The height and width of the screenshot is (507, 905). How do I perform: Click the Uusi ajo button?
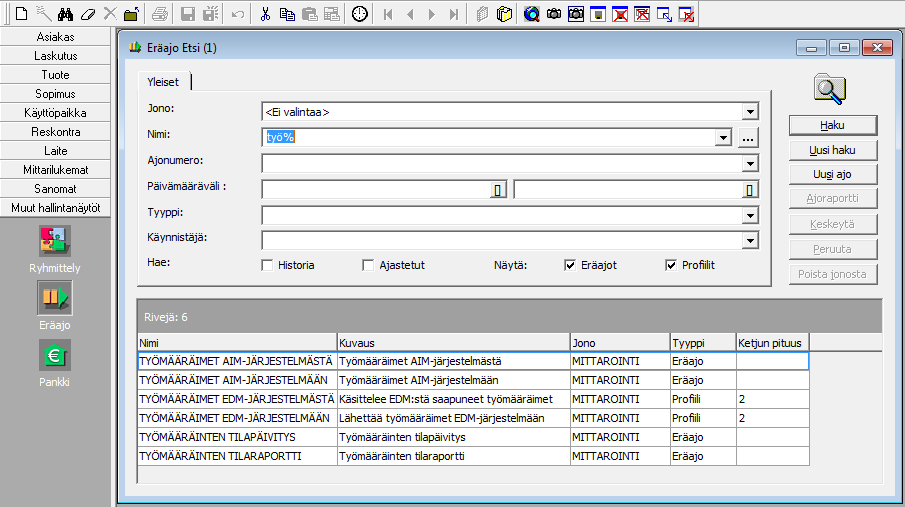(833, 174)
